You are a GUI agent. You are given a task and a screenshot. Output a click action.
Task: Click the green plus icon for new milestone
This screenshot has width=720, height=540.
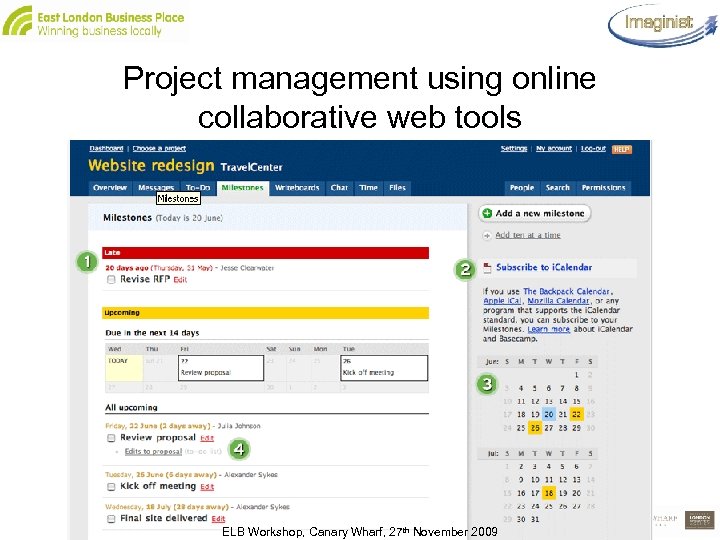coord(488,213)
